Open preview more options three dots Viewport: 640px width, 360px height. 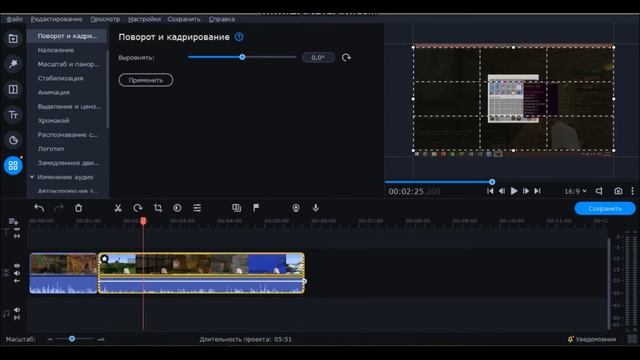[633, 191]
